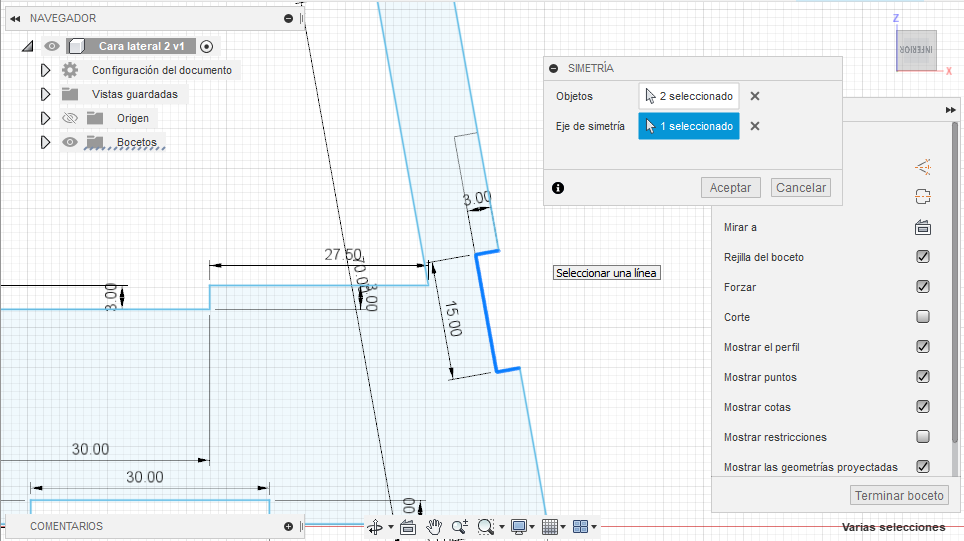Click the sketch palette vertical scrollbar
The height and width of the screenshot is (541, 964).
click(x=954, y=282)
